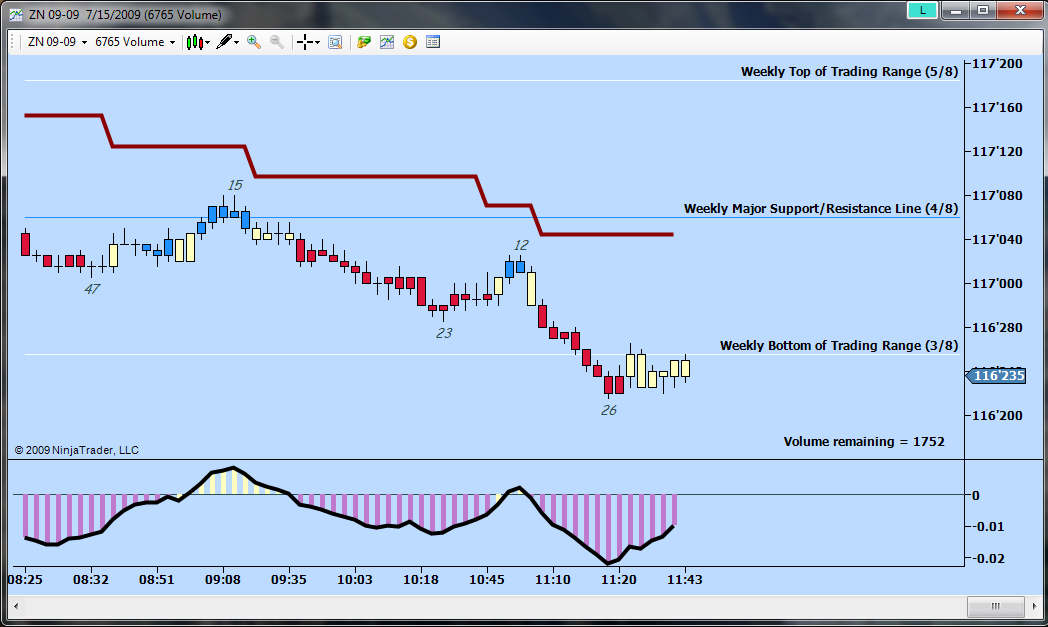Expand the chart style dropdown arrow

point(208,43)
